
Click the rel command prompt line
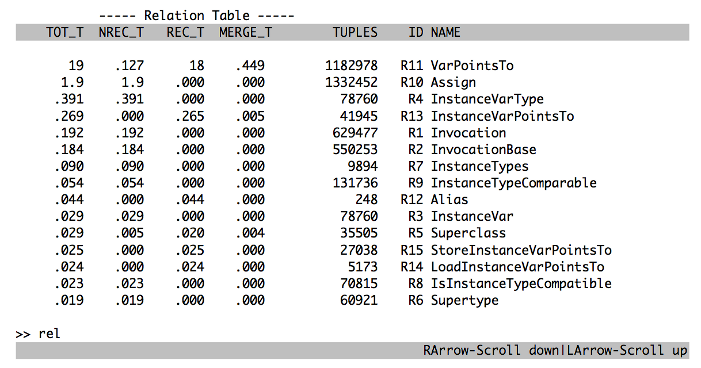38,334
